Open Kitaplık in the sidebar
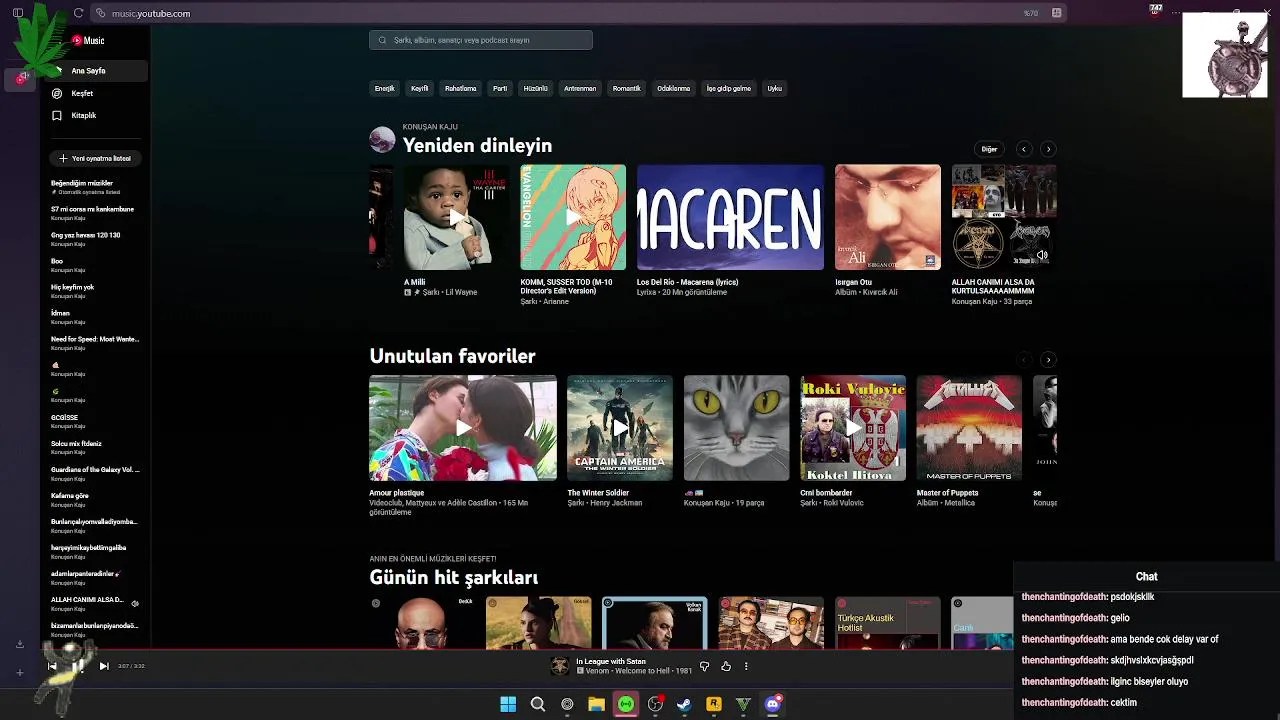This screenshot has height=720, width=1280. coord(97,115)
